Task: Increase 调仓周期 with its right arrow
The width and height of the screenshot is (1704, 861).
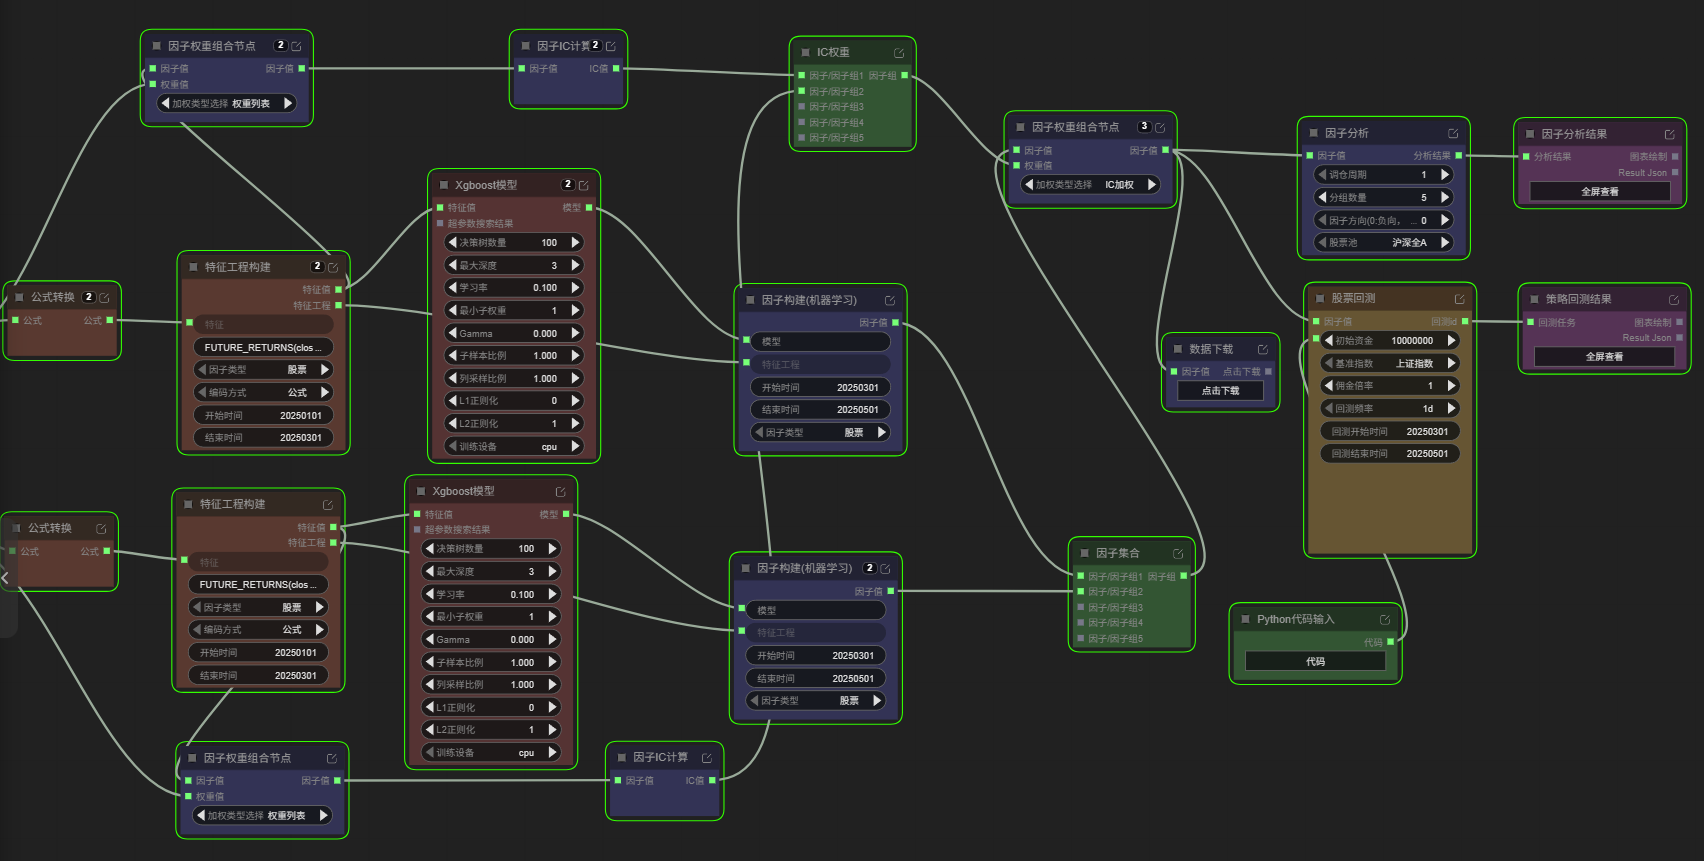Action: pyautogui.click(x=1445, y=175)
